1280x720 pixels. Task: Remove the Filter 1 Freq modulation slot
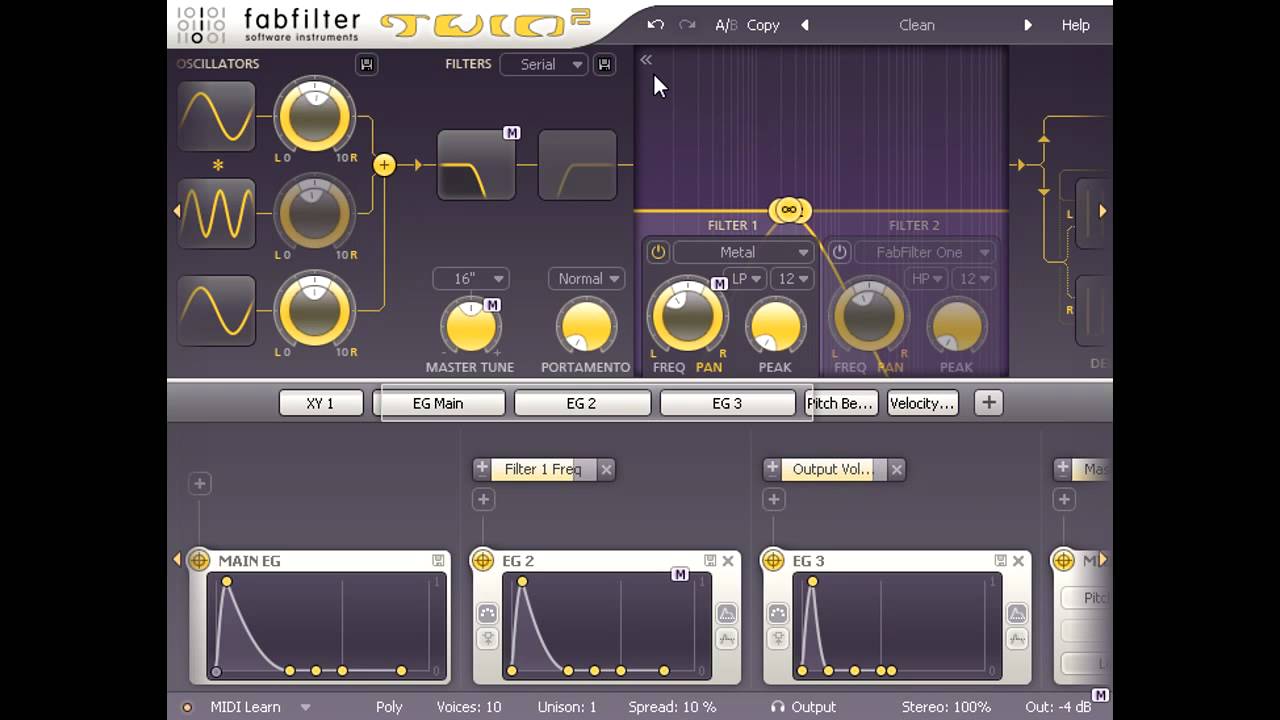click(606, 469)
